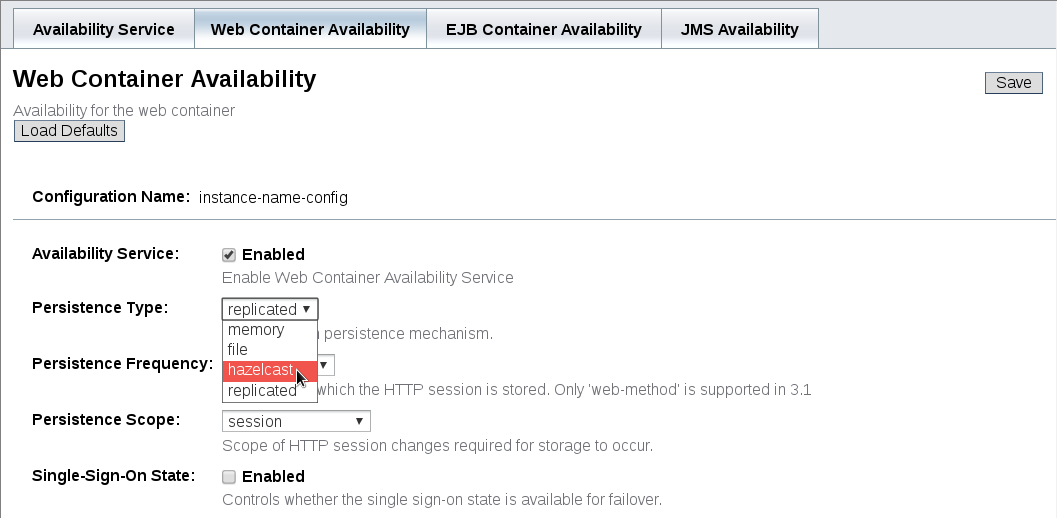1057x518 pixels.
Task: Click the 'instance-name-config' configuration name text
Action: click(x=273, y=198)
